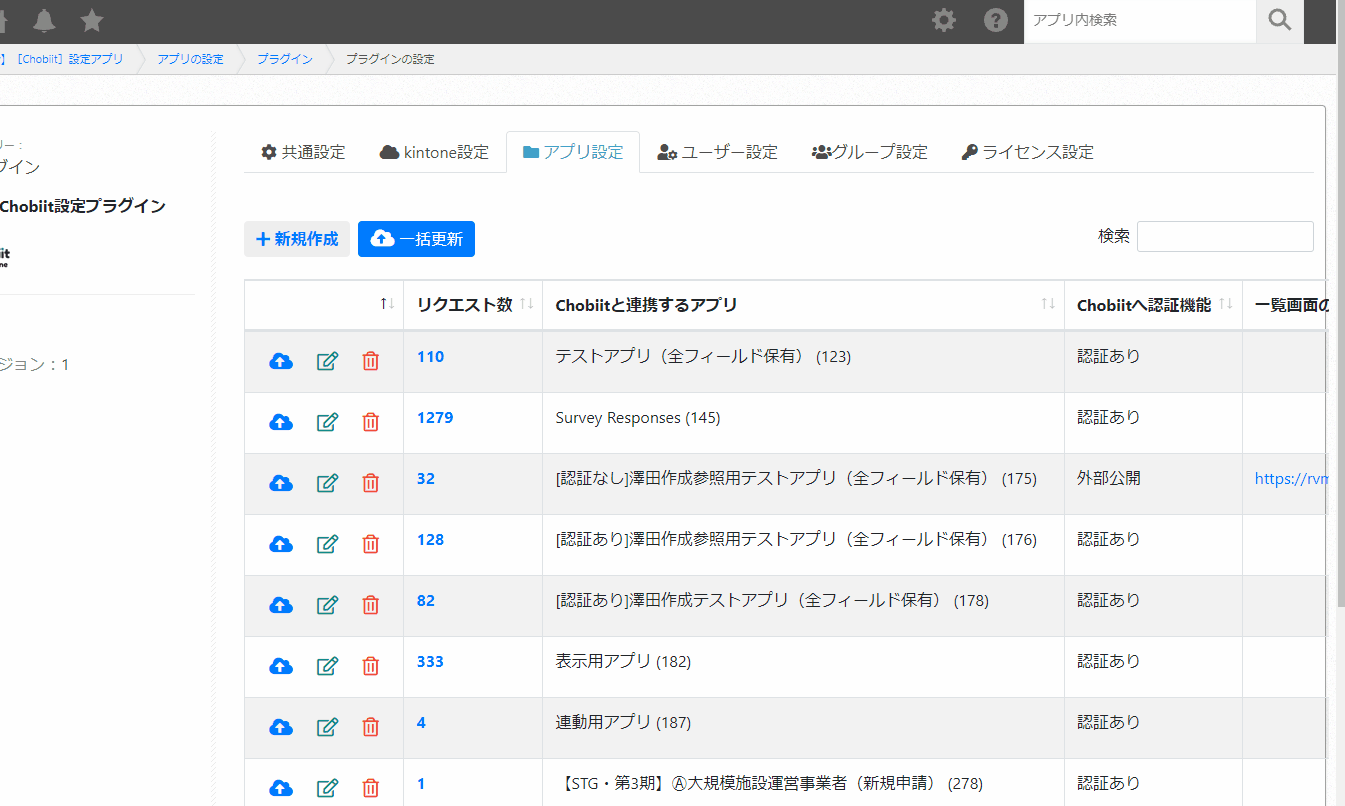The height and width of the screenshot is (806, 1345).
Task: Click the 外部公開 cell
Action: coord(1153,484)
